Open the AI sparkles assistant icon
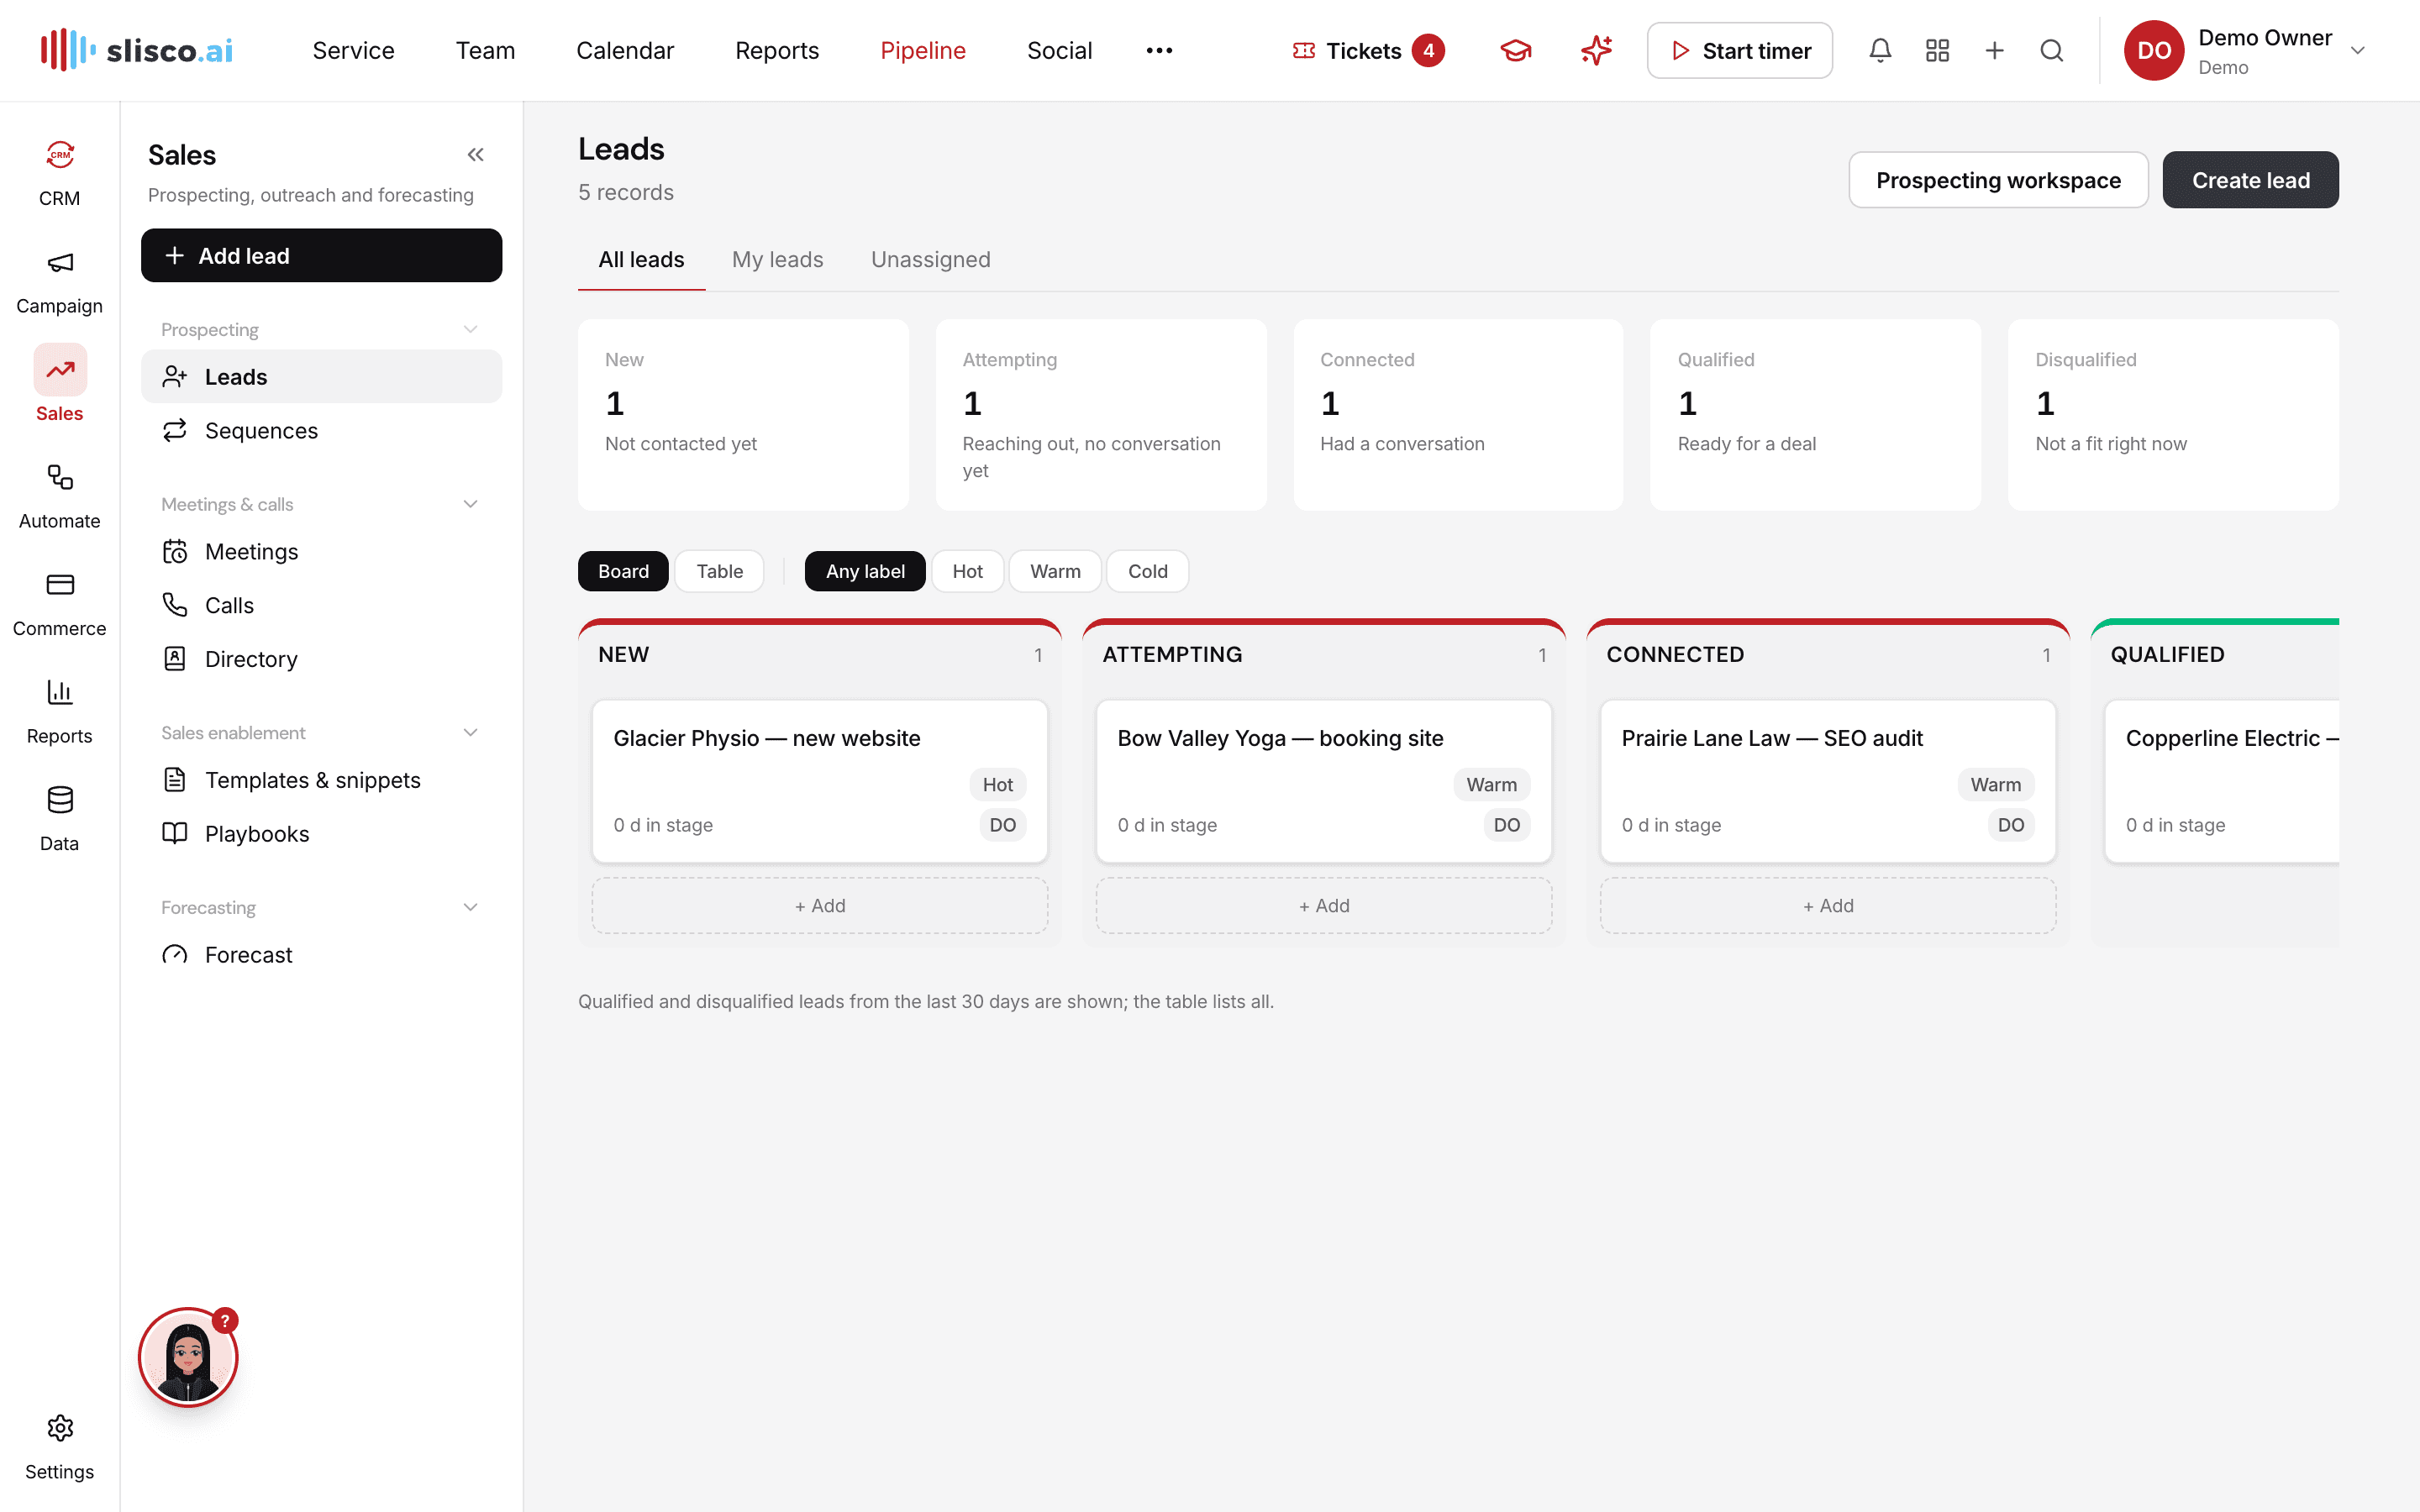 coord(1596,50)
